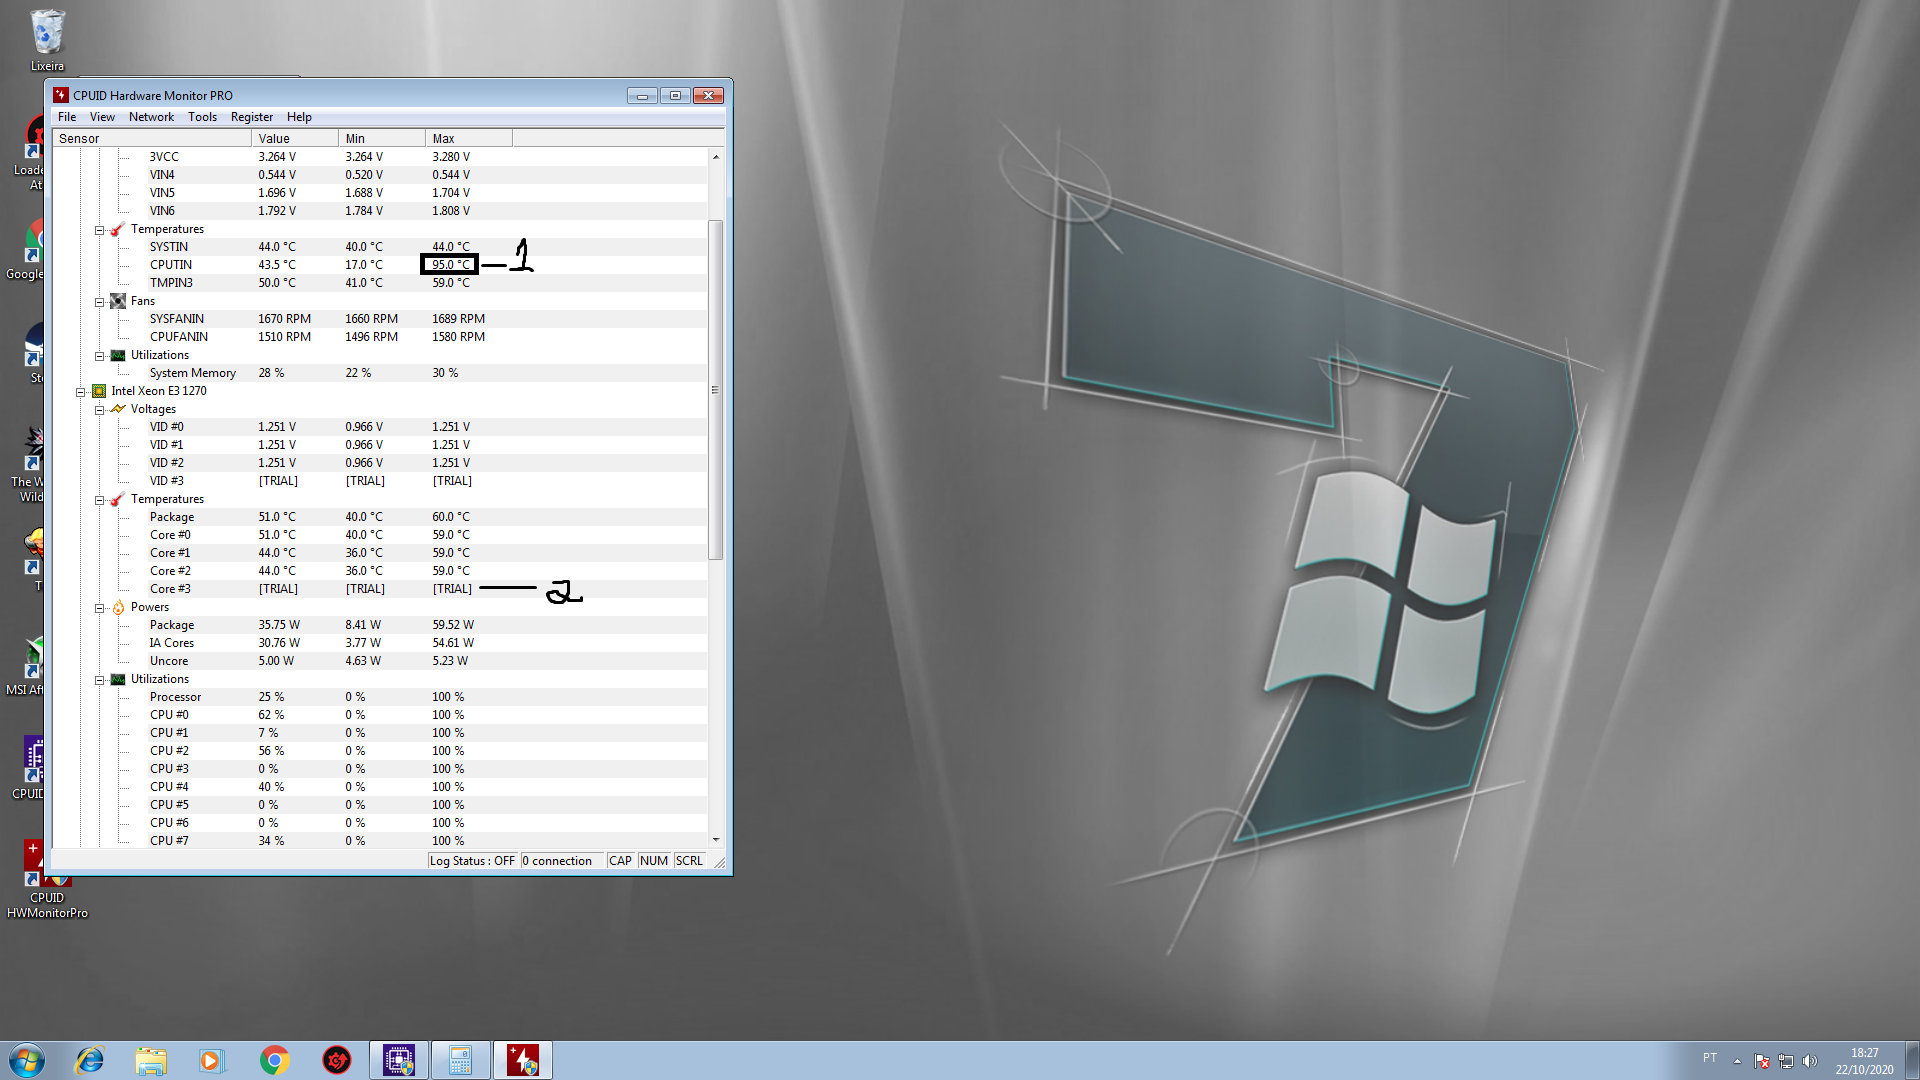The width and height of the screenshot is (1920, 1080).
Task: Open the Network menu
Action: coord(151,117)
